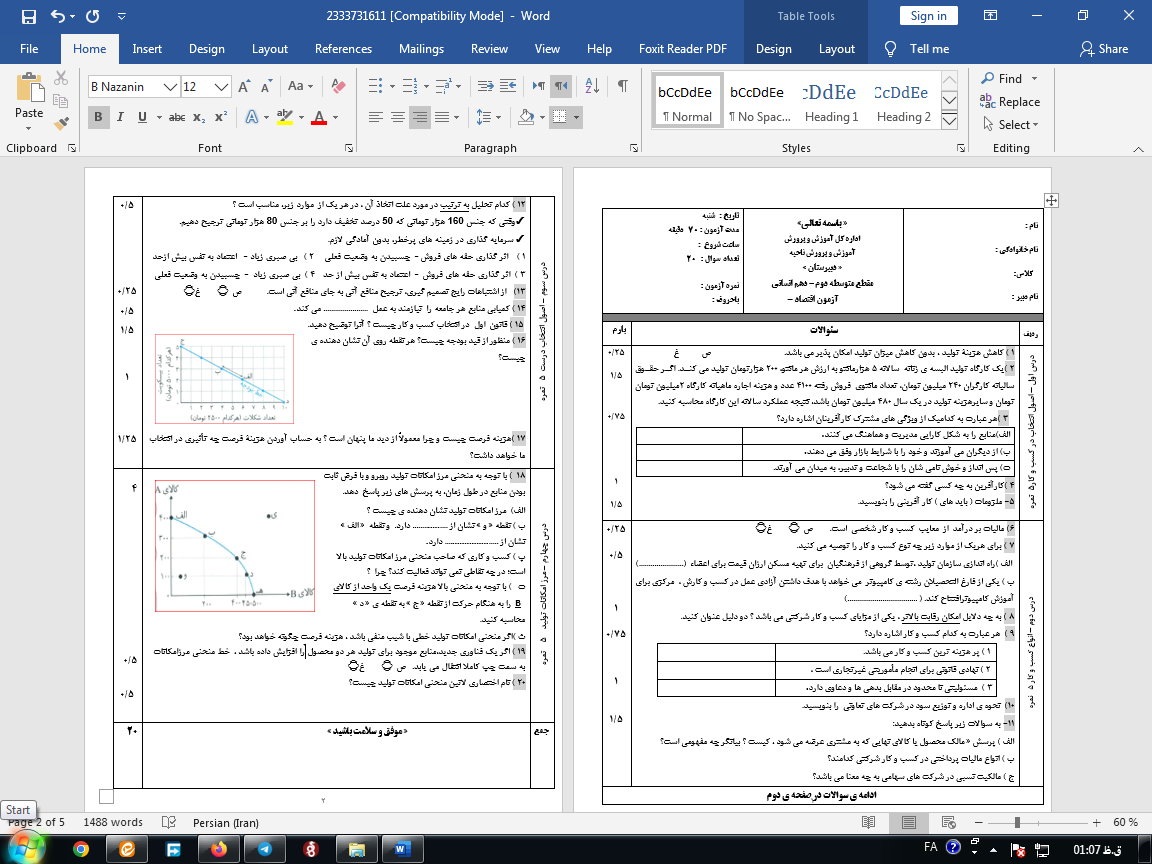
Task: Open Firefox from the Windows taskbar
Action: coord(218,848)
